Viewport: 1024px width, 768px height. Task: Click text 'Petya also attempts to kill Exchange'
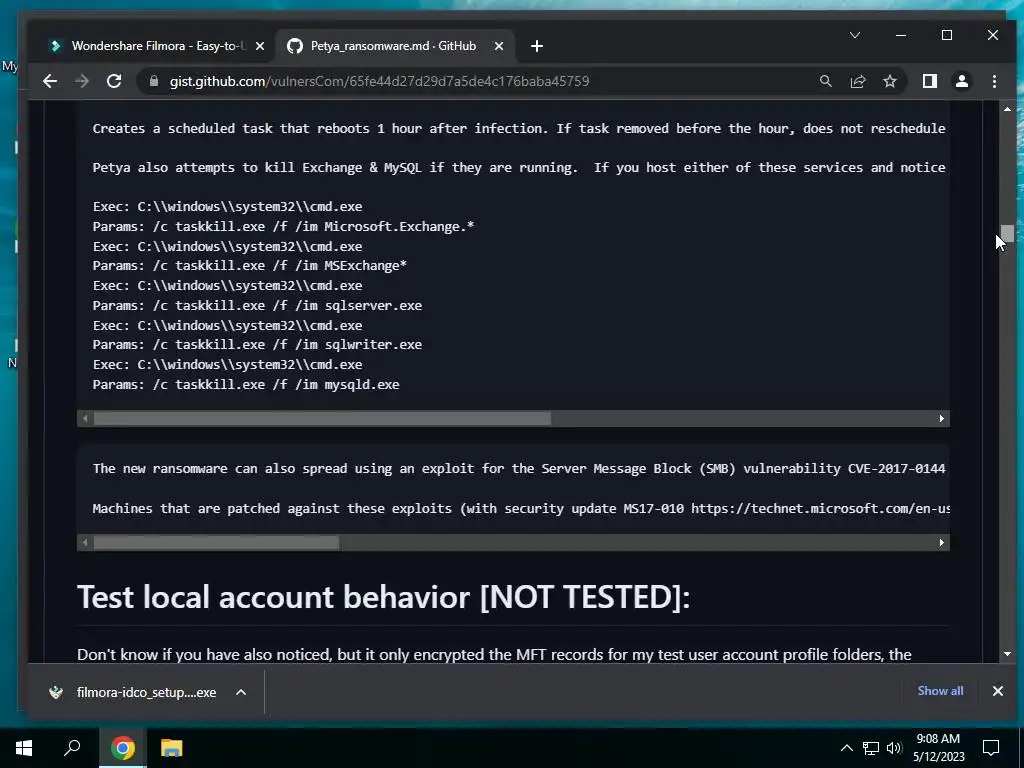tap(227, 168)
